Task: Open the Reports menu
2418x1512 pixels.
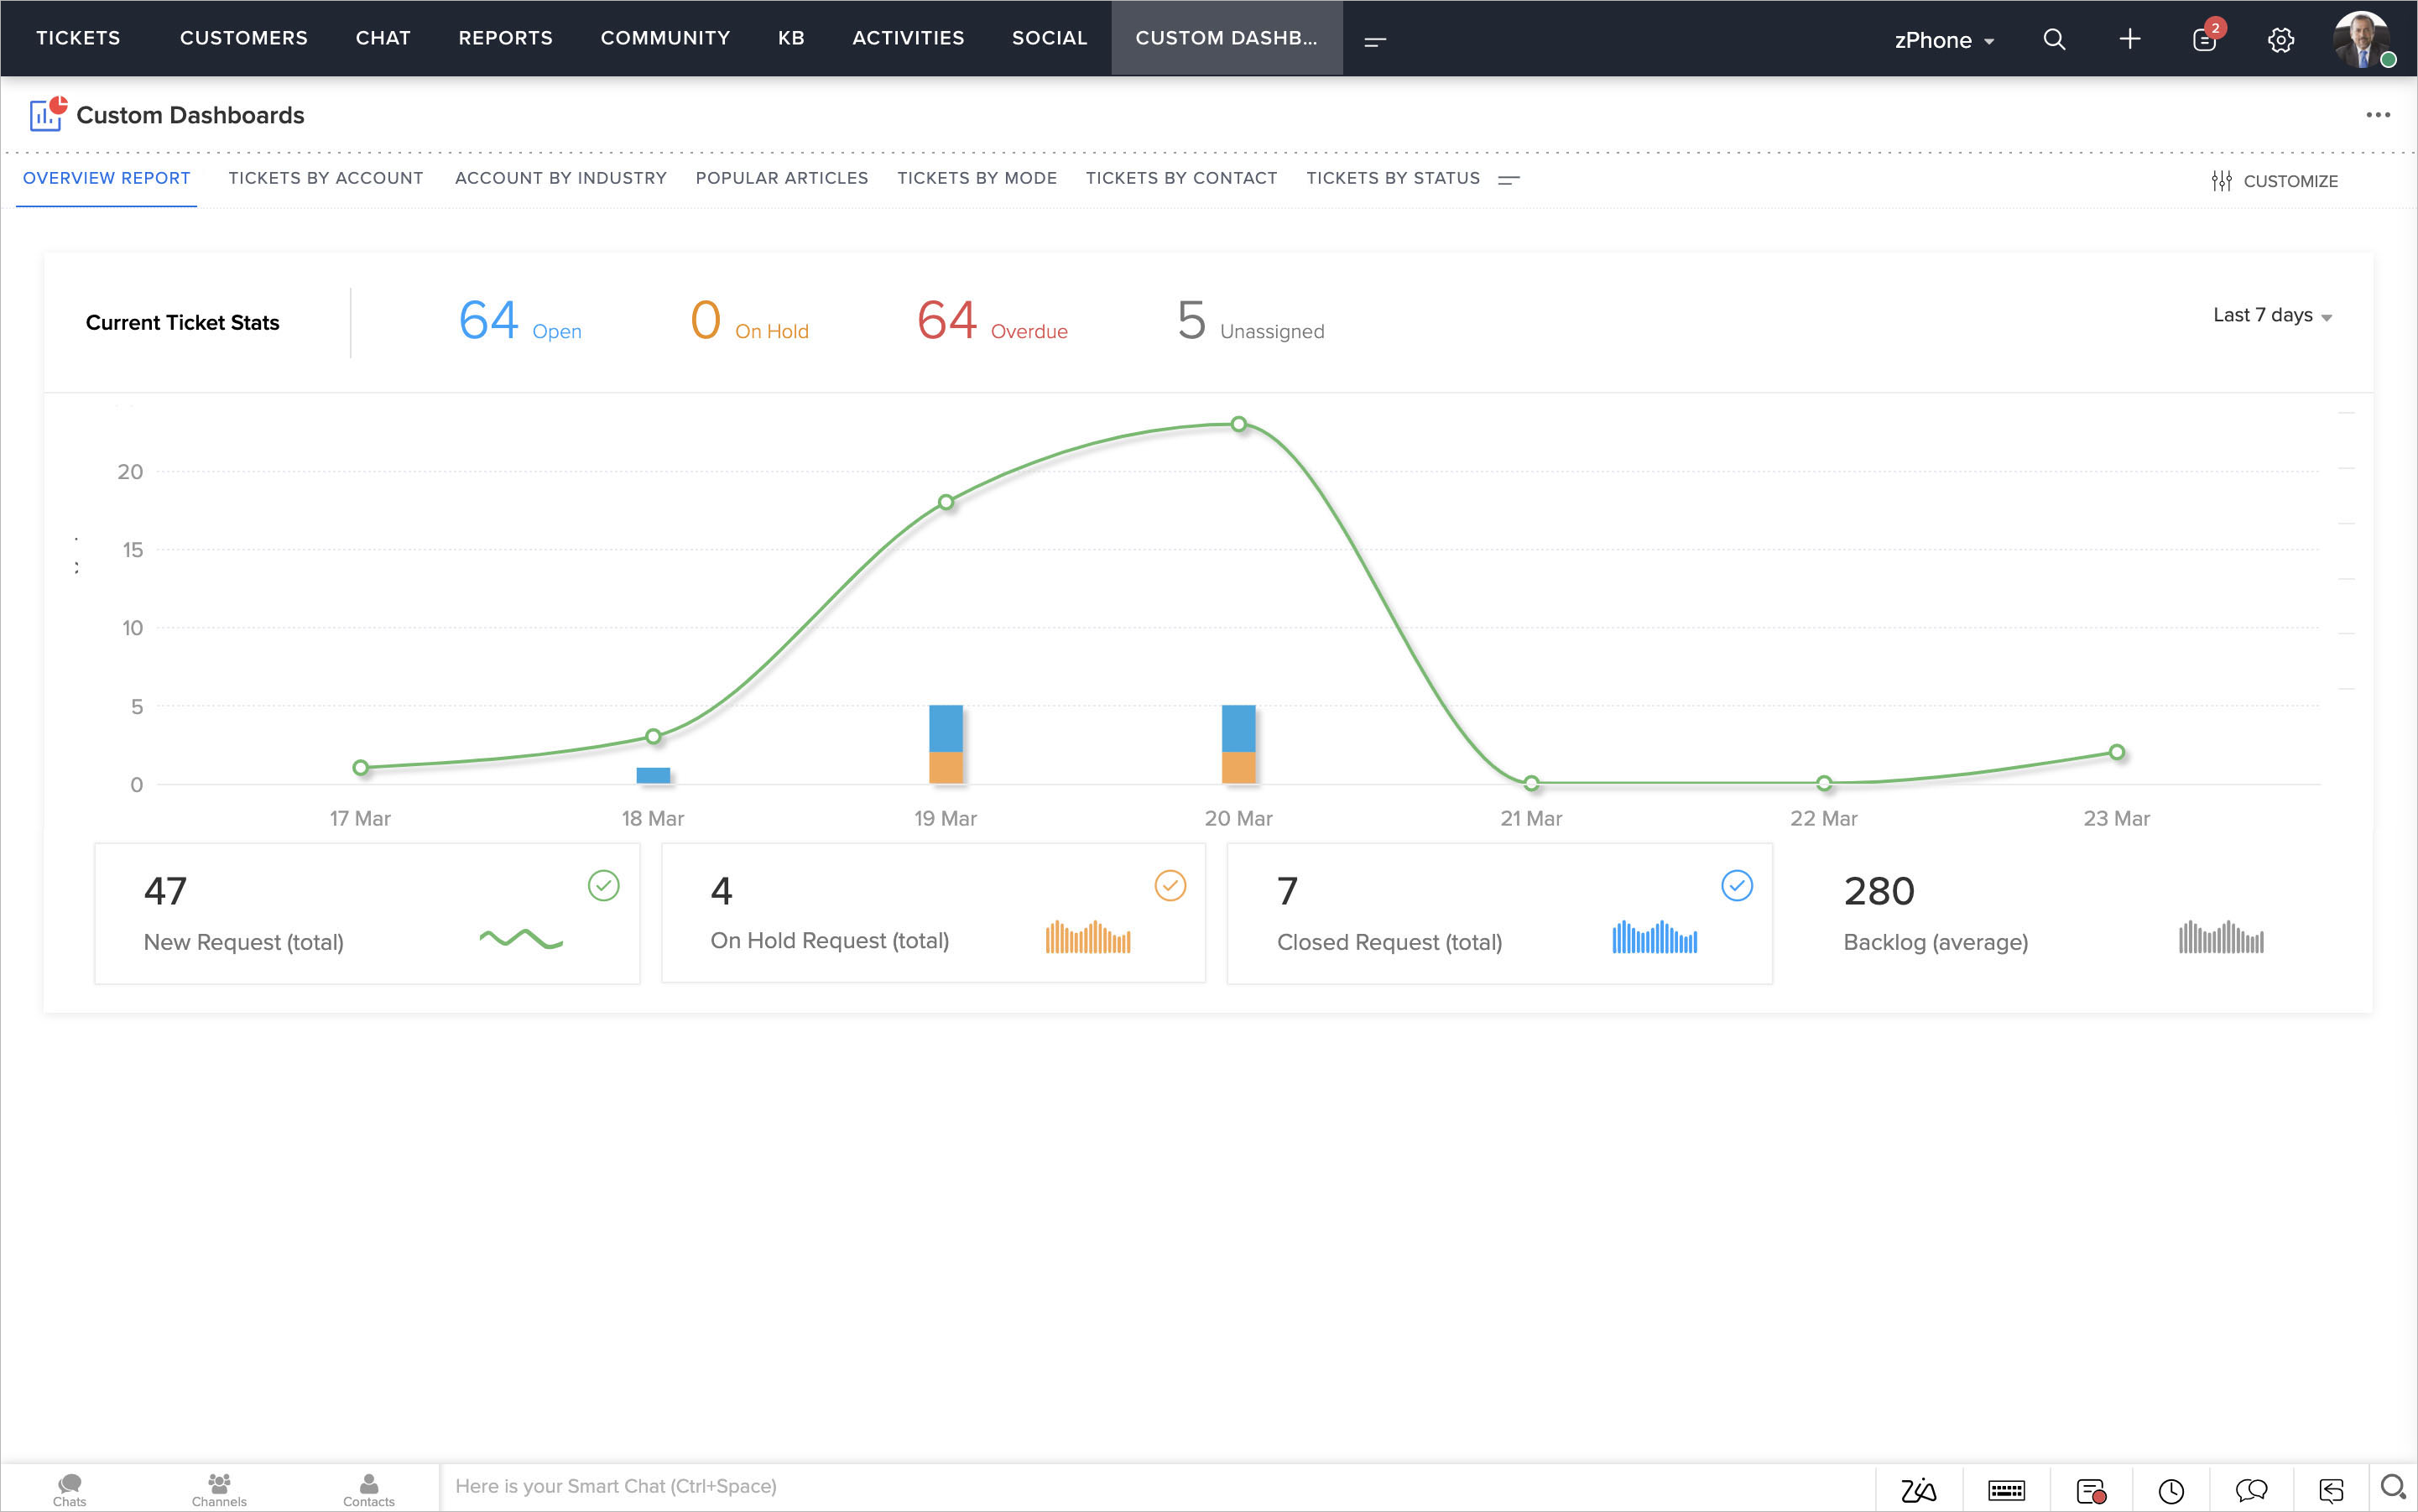Action: tap(505, 38)
